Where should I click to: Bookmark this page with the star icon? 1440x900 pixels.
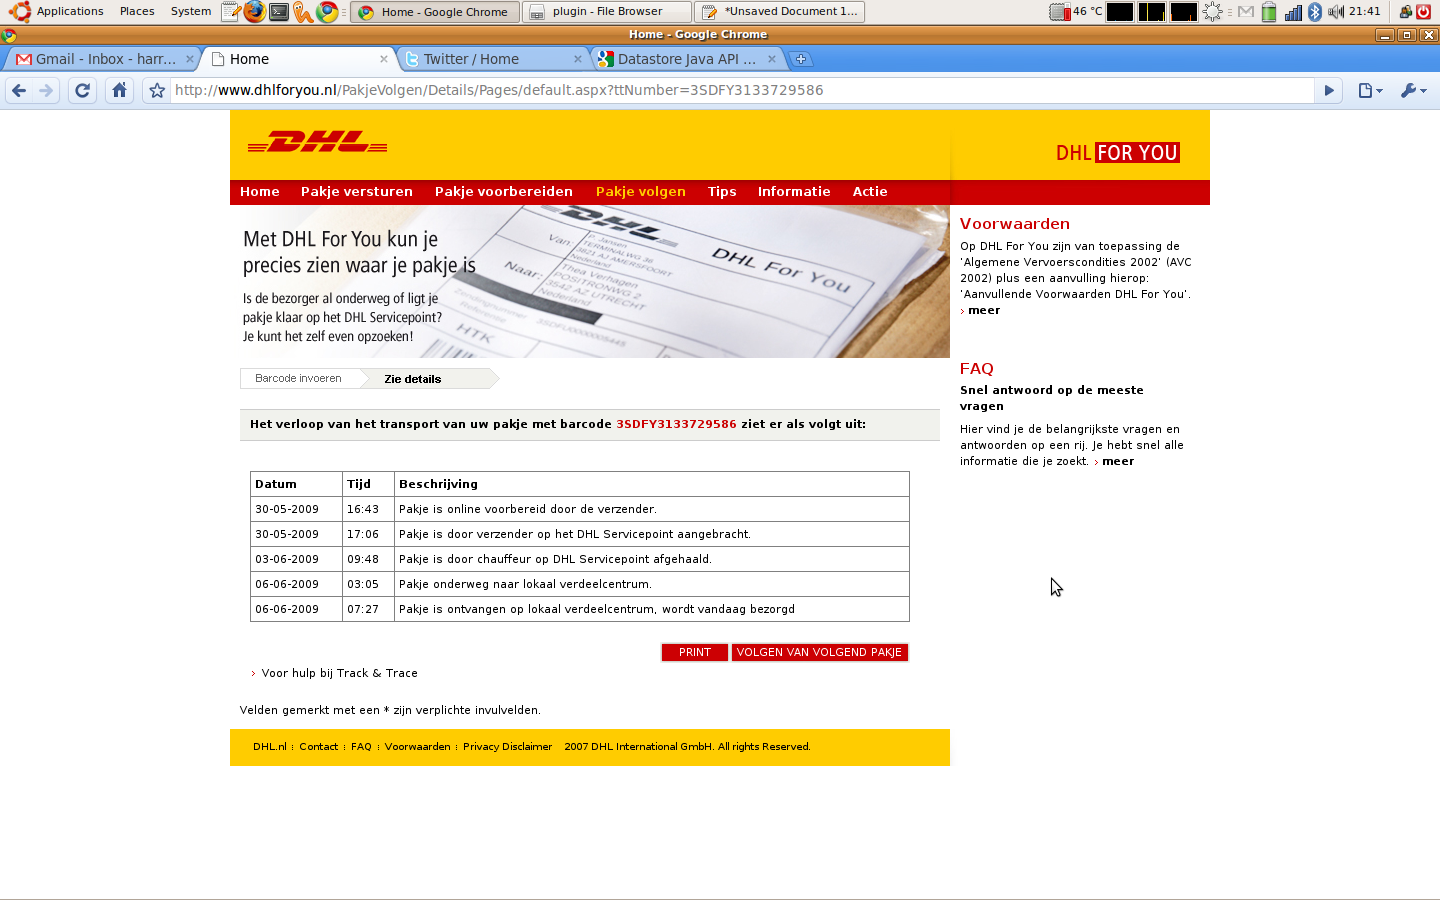pos(157,90)
